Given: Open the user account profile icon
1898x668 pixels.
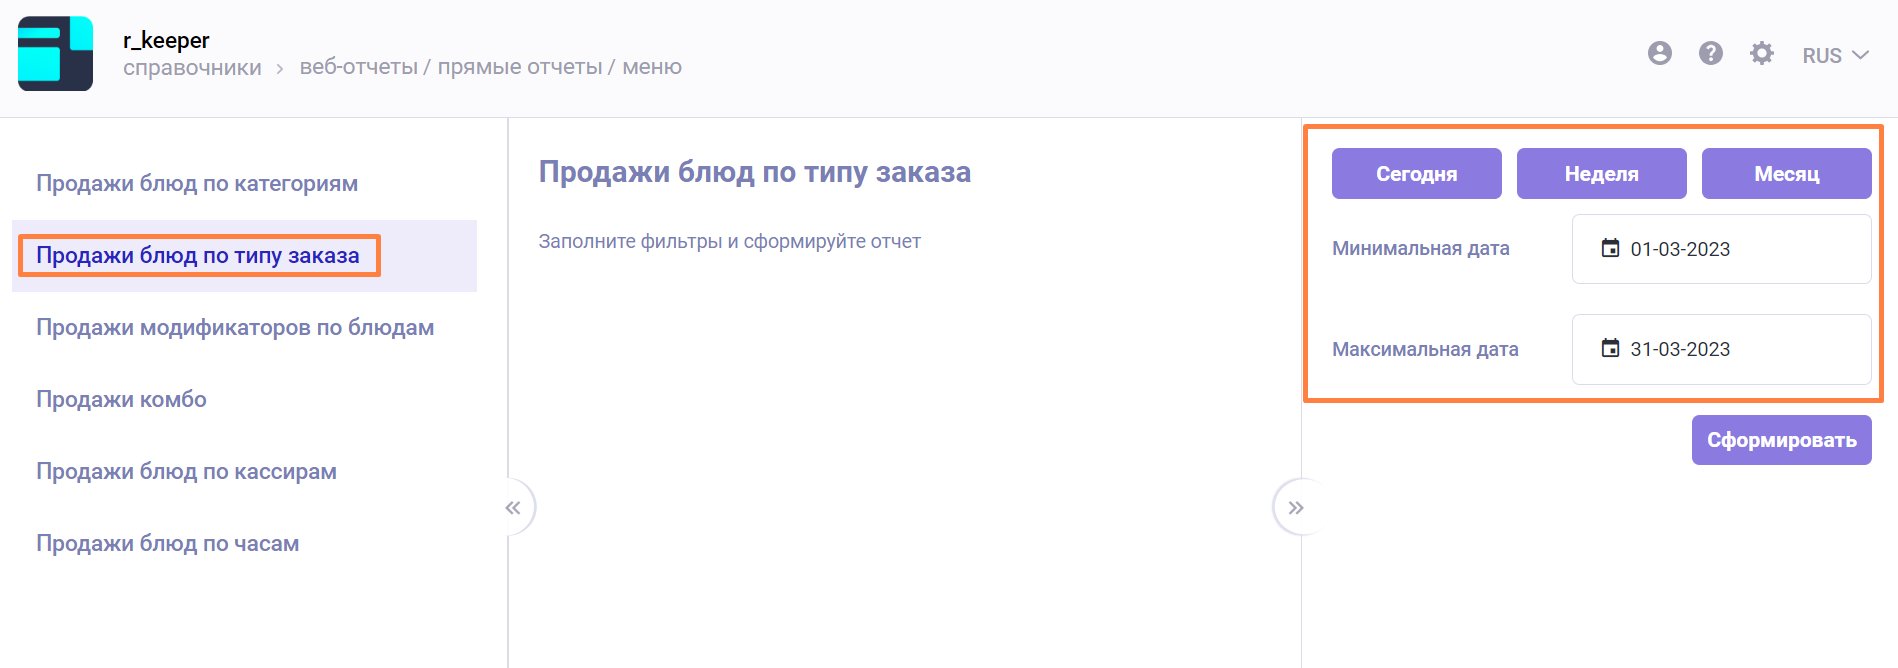Looking at the screenshot, I should click(x=1659, y=54).
